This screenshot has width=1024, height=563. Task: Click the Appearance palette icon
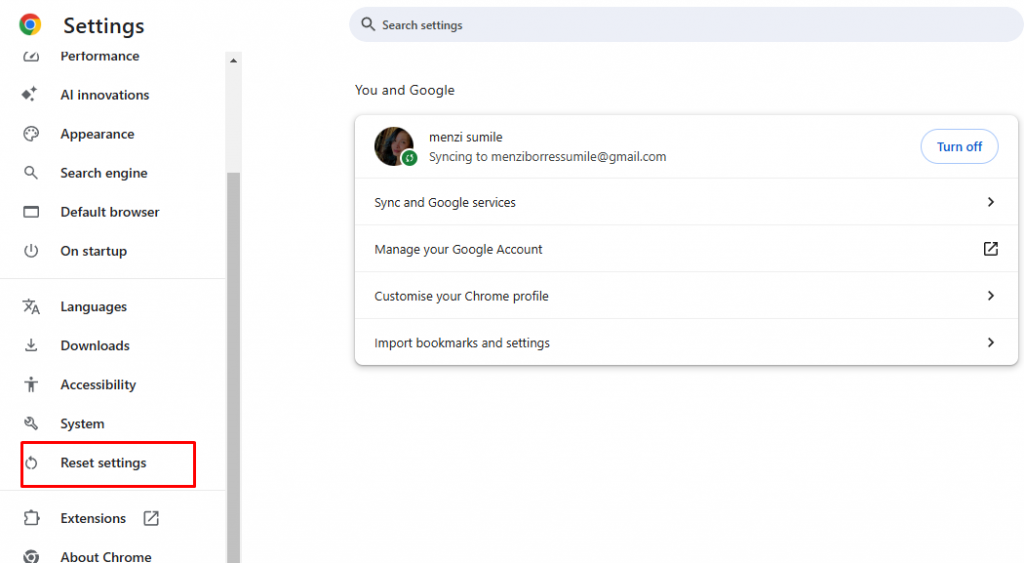(31, 134)
